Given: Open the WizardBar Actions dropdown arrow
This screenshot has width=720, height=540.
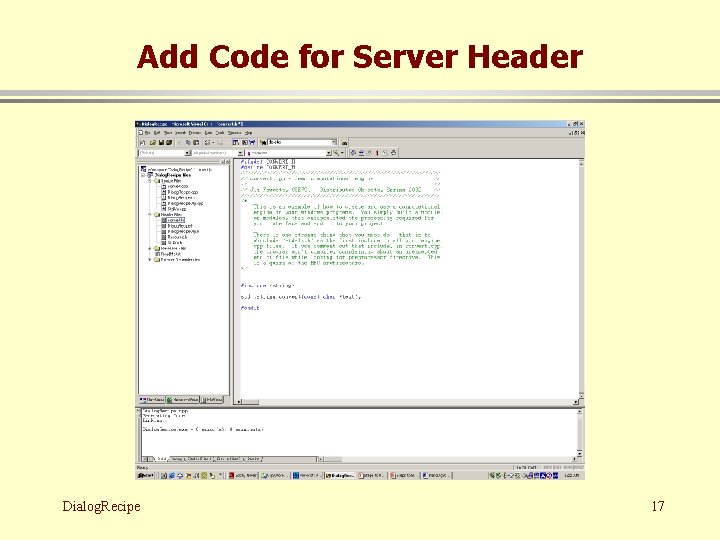Looking at the screenshot, I should [x=342, y=152].
